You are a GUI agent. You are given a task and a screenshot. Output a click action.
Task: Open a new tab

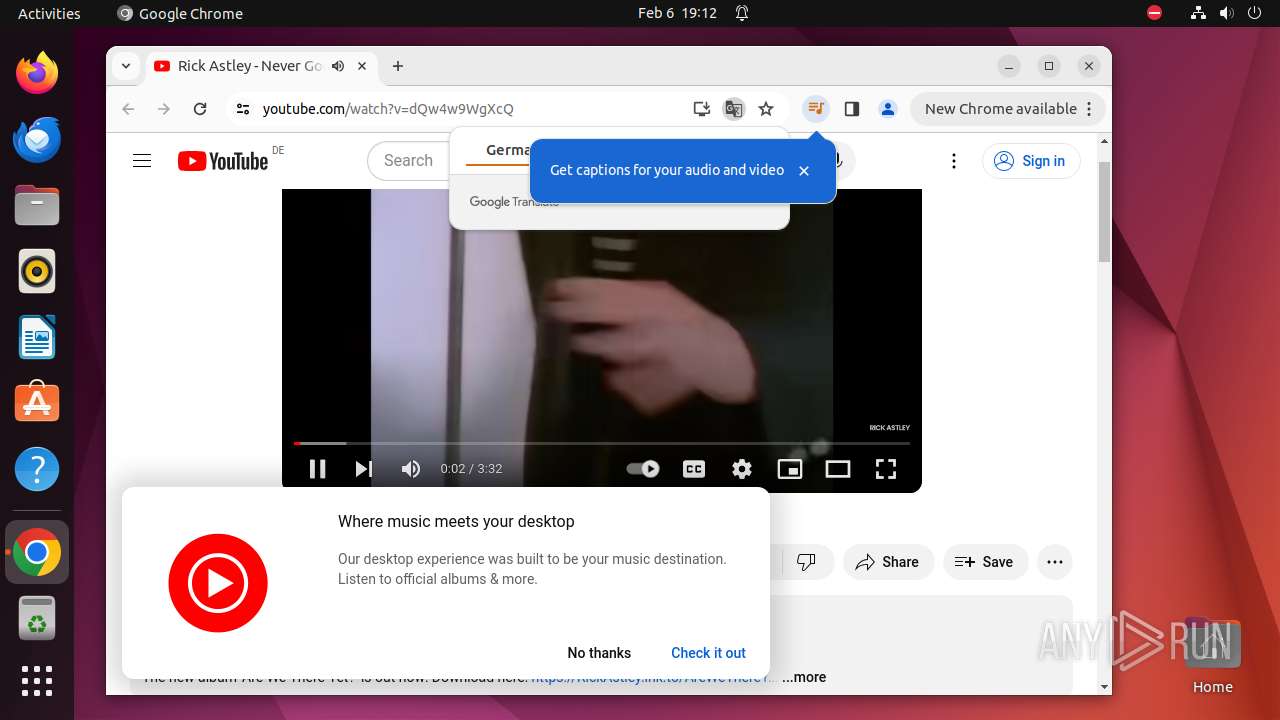point(398,66)
